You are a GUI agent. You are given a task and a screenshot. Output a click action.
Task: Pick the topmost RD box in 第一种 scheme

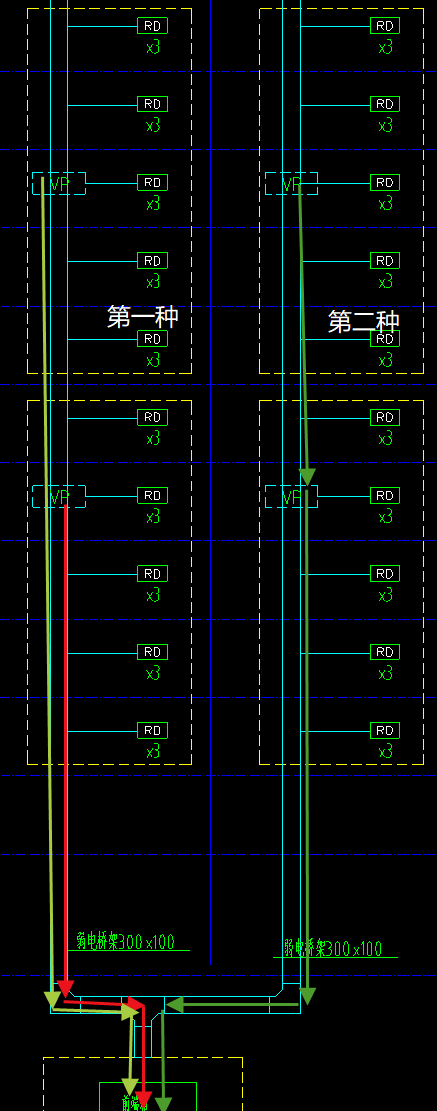click(152, 26)
